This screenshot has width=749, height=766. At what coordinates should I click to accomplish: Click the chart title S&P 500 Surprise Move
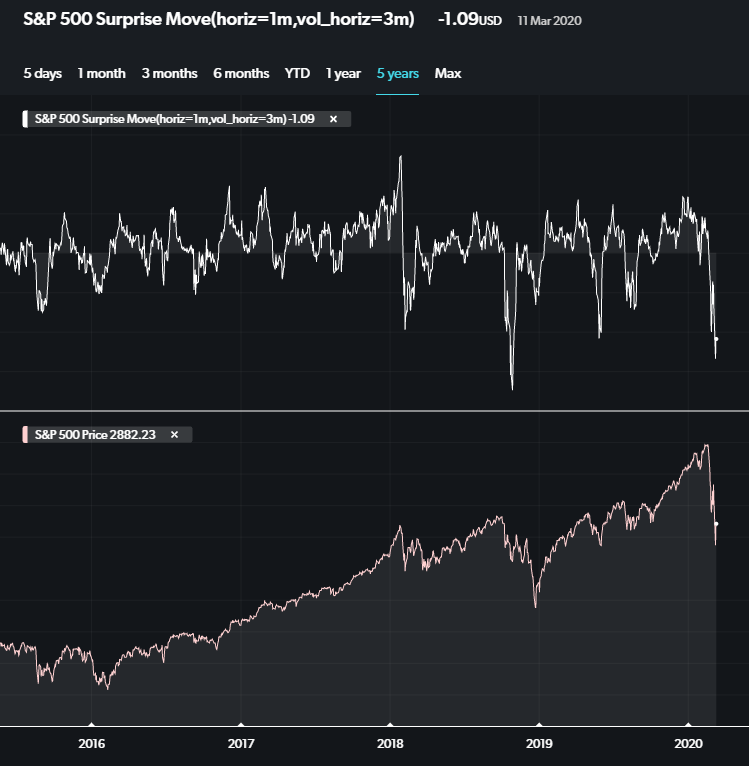pos(218,19)
